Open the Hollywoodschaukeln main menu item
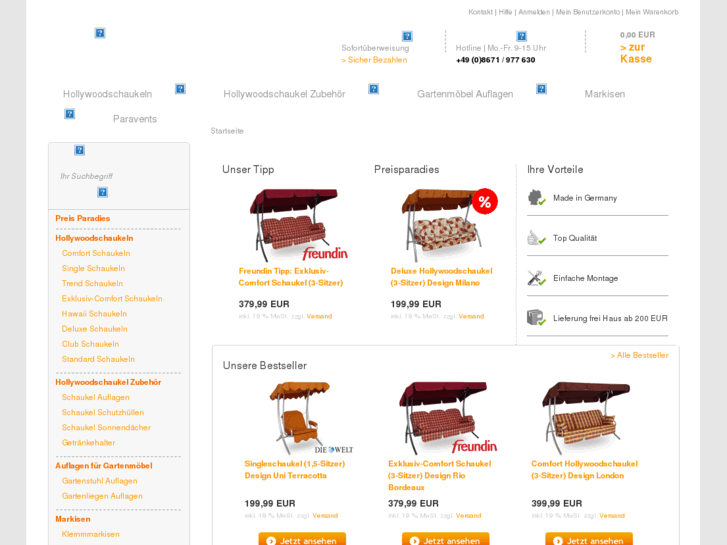Image resolution: width=727 pixels, height=545 pixels. click(108, 94)
